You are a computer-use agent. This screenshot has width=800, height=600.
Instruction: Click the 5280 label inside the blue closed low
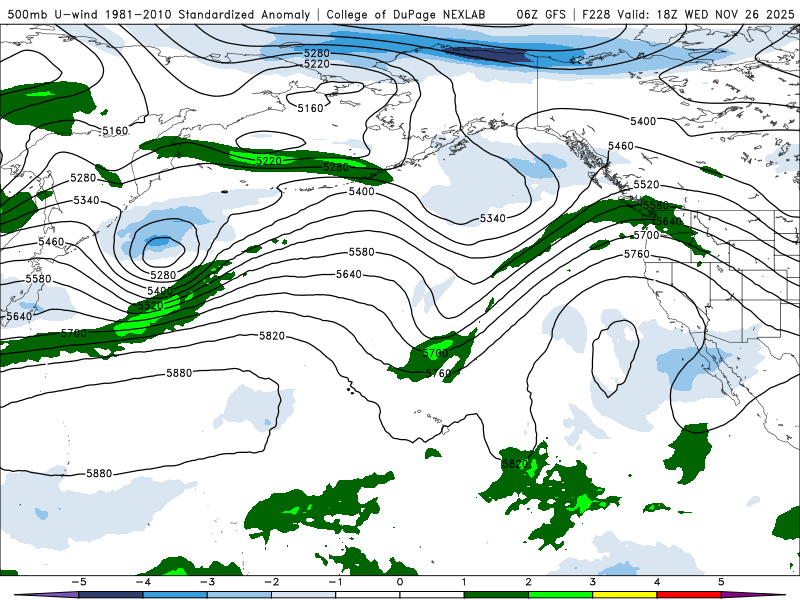tap(163, 275)
